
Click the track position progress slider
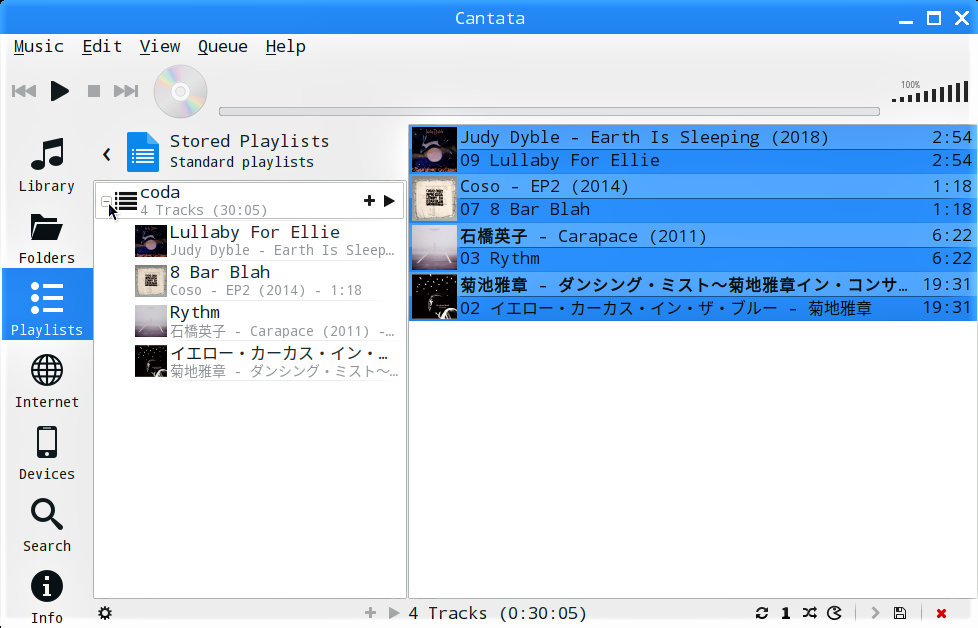pos(549,112)
